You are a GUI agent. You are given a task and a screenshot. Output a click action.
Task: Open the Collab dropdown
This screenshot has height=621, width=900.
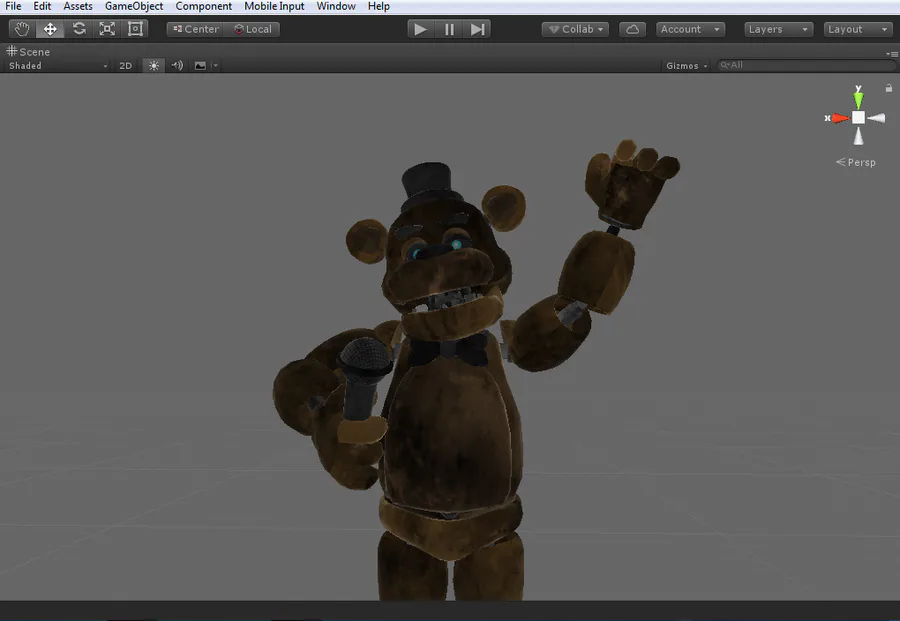point(575,29)
